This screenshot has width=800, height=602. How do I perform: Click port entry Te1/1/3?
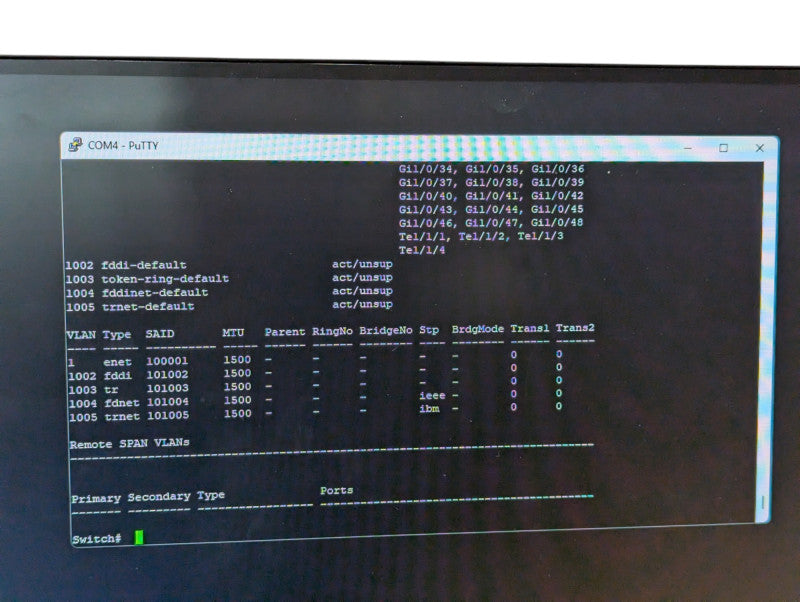[x=541, y=236]
